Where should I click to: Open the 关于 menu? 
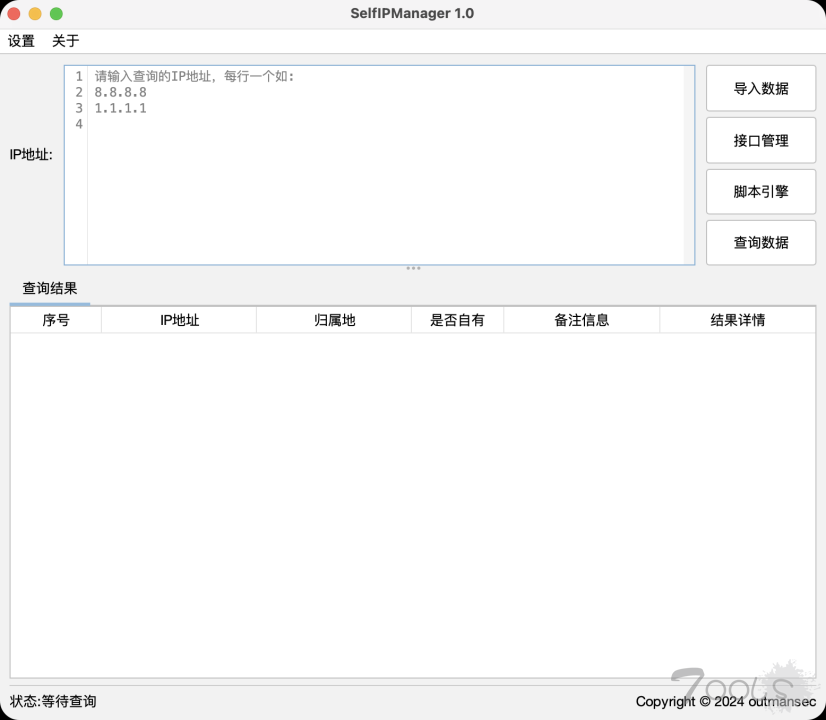(x=66, y=41)
